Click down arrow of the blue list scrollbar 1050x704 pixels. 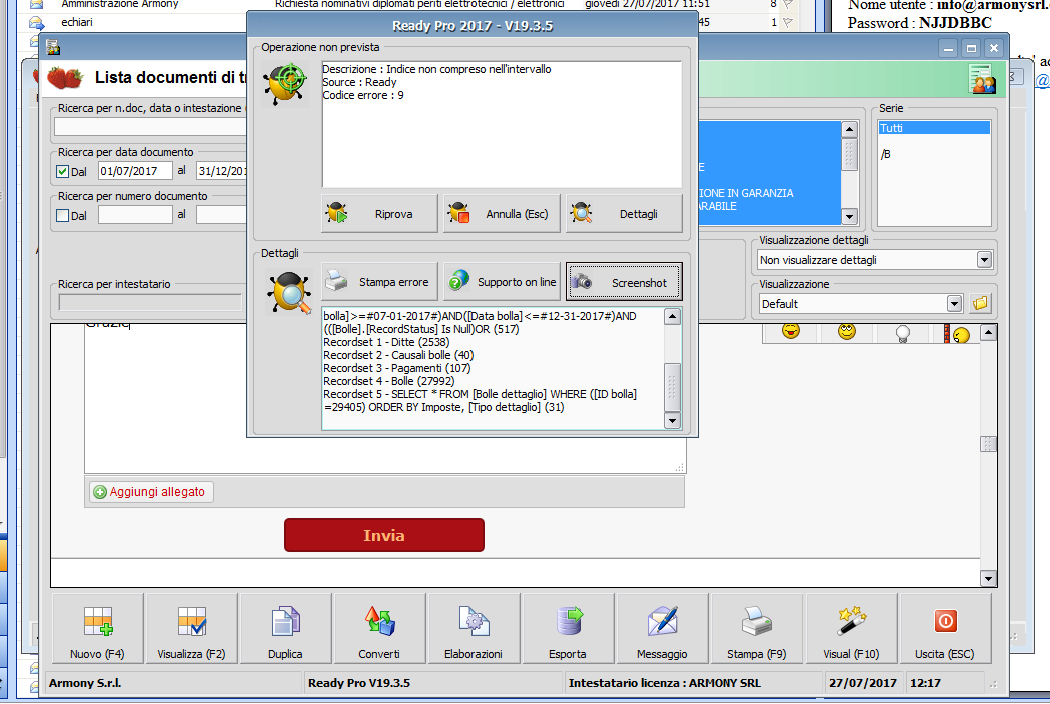pyautogui.click(x=849, y=216)
